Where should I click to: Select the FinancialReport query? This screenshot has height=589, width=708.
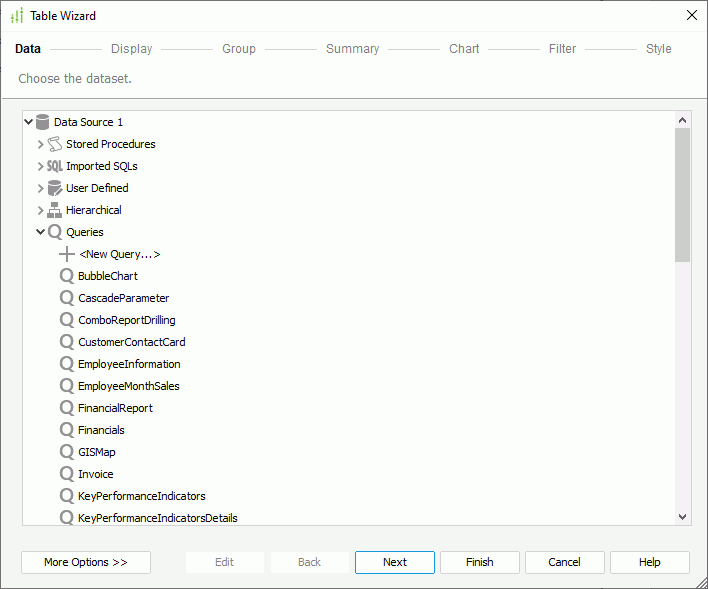pyautogui.click(x=115, y=408)
